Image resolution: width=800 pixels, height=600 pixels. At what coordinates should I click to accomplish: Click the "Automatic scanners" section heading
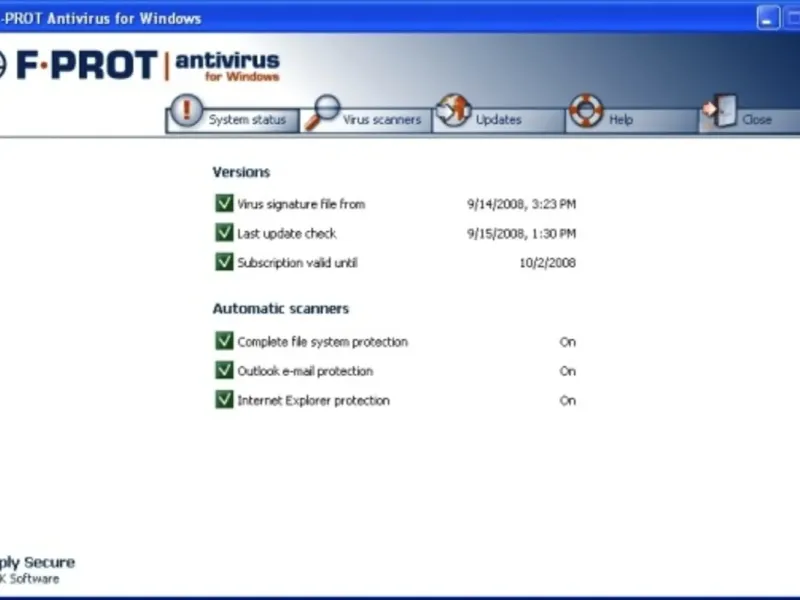click(x=281, y=309)
